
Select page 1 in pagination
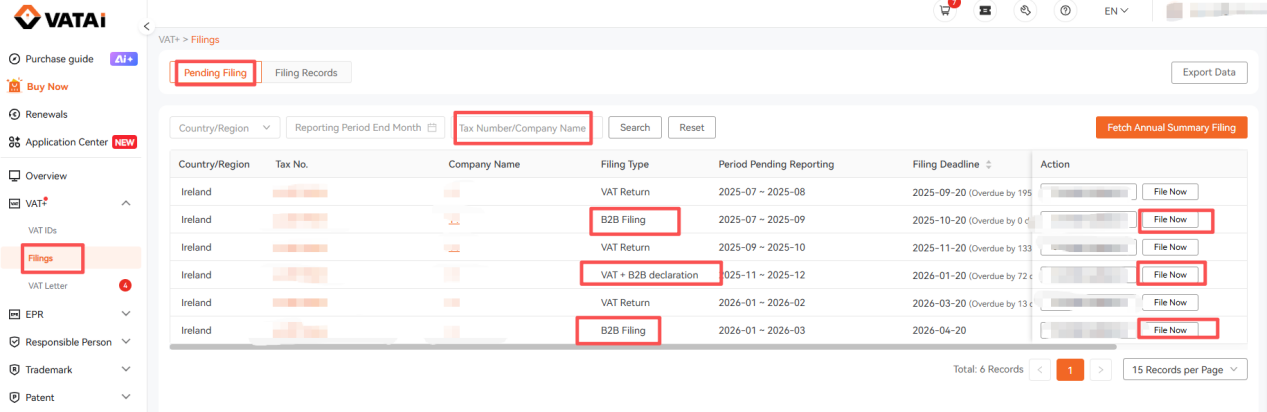tap(1070, 370)
